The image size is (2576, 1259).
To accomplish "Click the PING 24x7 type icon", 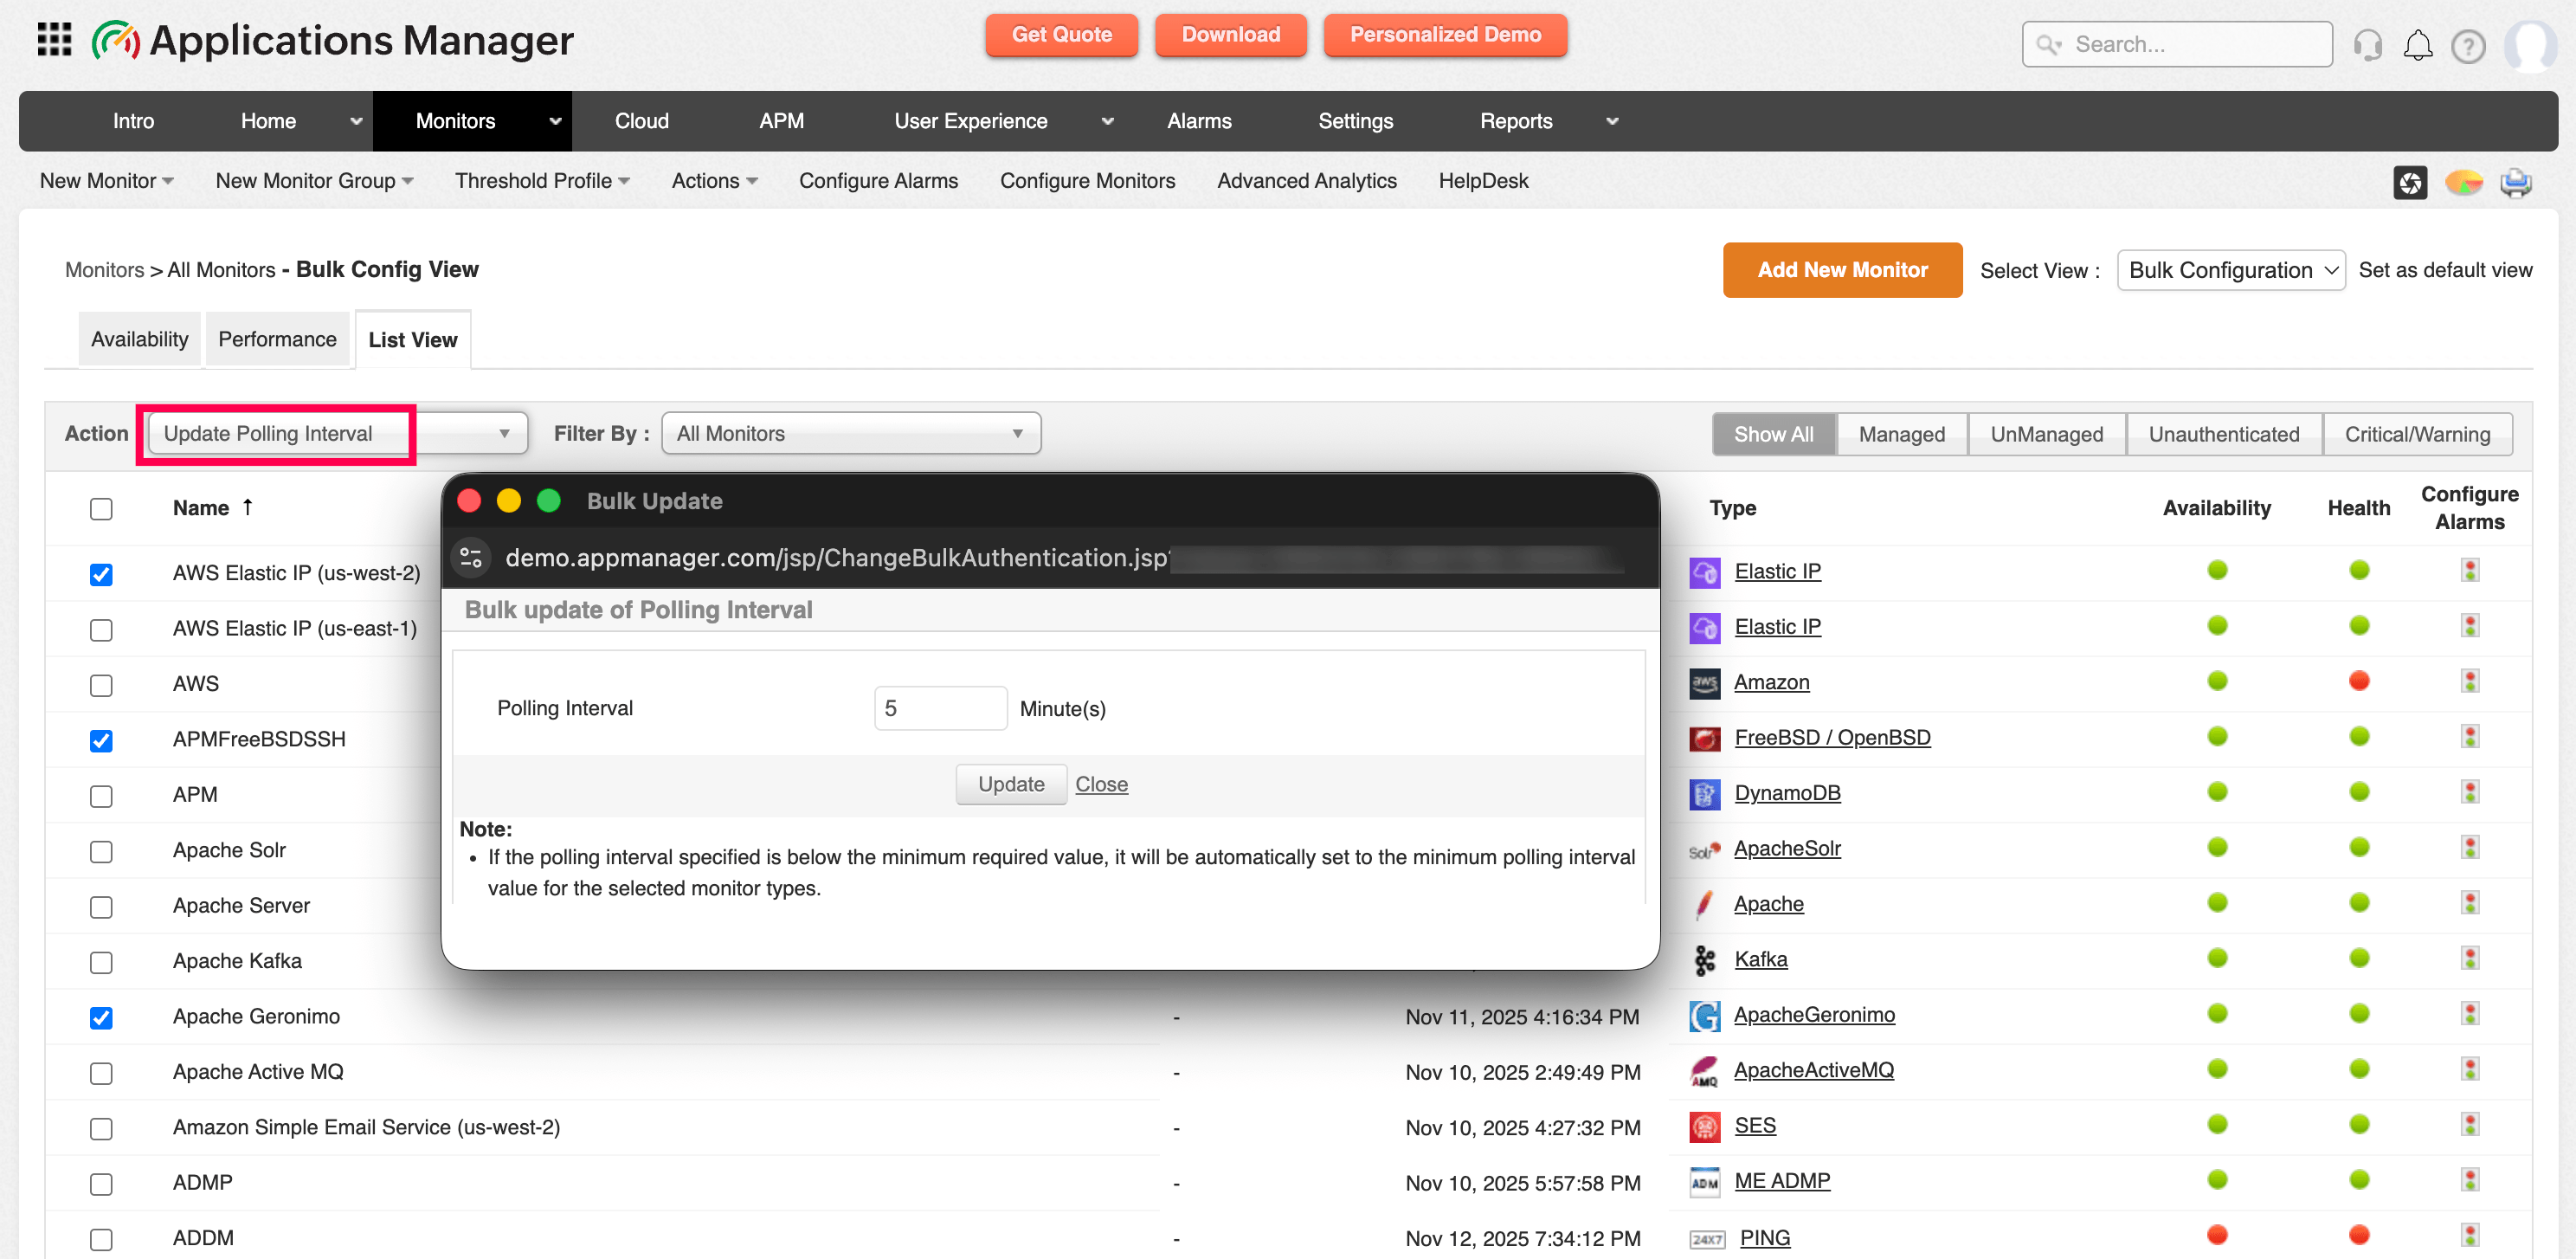I will (x=1706, y=1239).
